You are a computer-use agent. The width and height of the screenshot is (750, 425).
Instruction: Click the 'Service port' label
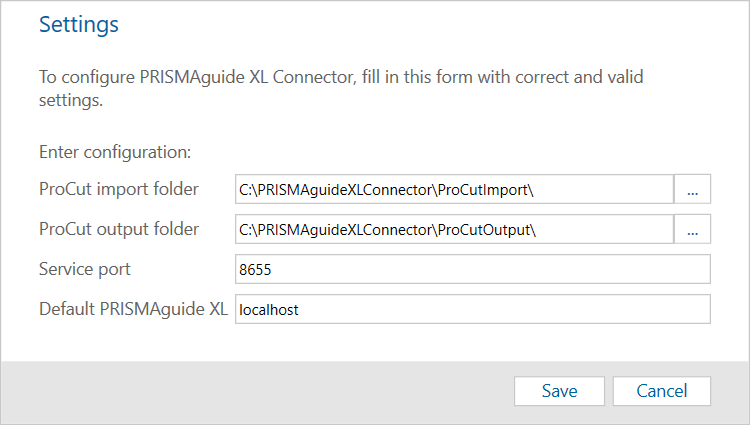pos(85,270)
